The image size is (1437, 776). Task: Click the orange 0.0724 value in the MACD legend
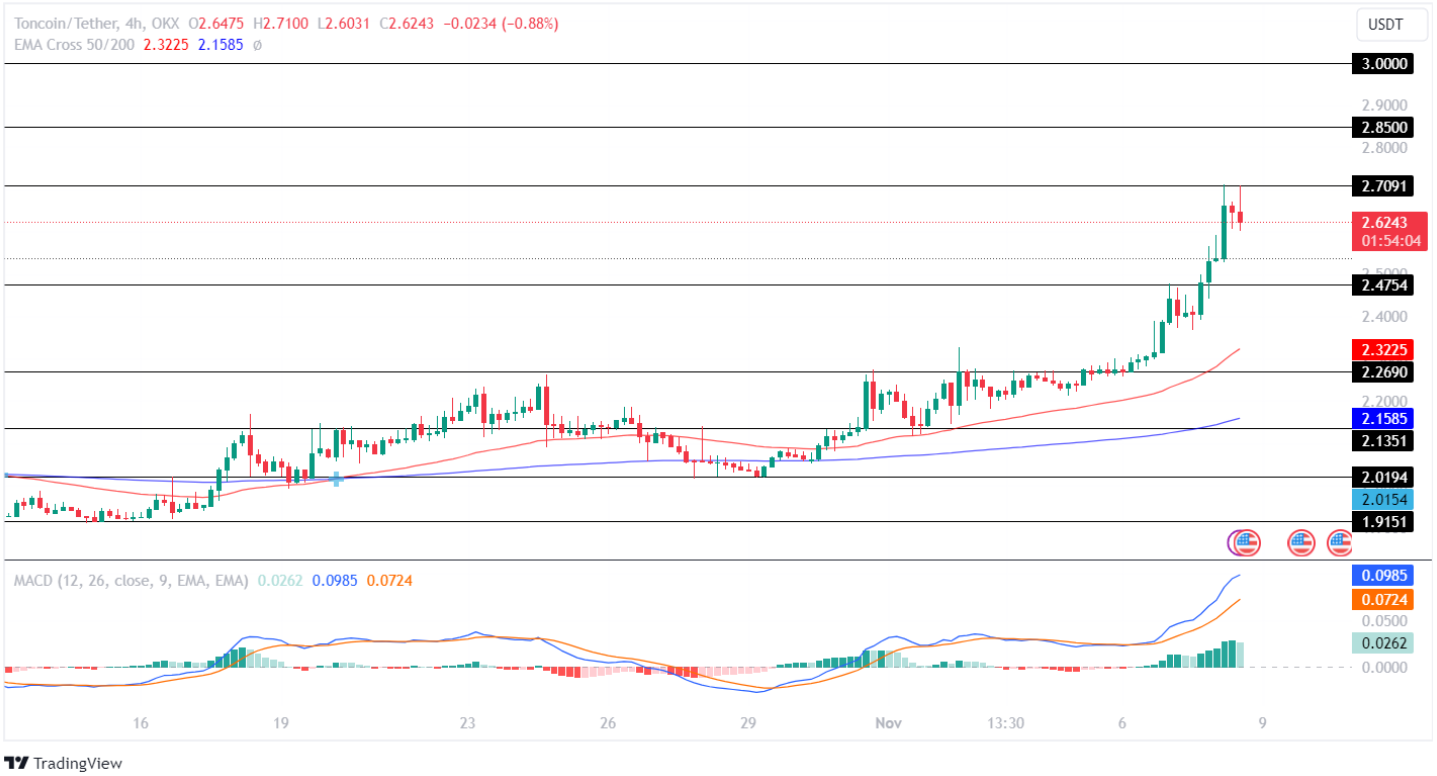click(x=389, y=580)
